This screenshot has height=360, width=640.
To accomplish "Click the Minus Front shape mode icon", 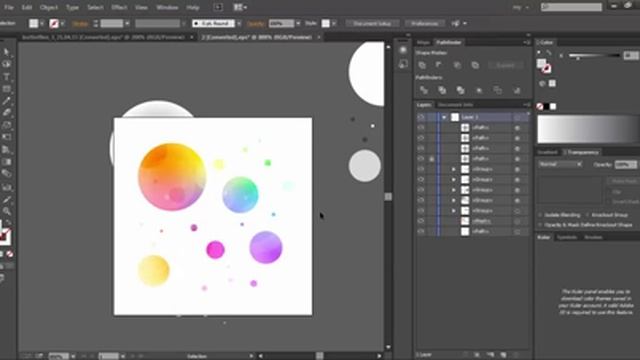I will pos(439,65).
